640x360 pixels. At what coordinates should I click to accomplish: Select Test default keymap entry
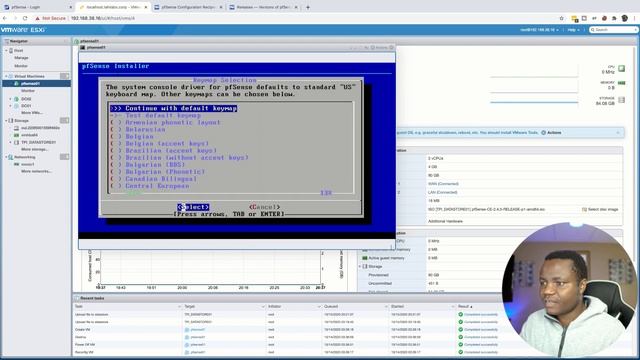pos(156,116)
